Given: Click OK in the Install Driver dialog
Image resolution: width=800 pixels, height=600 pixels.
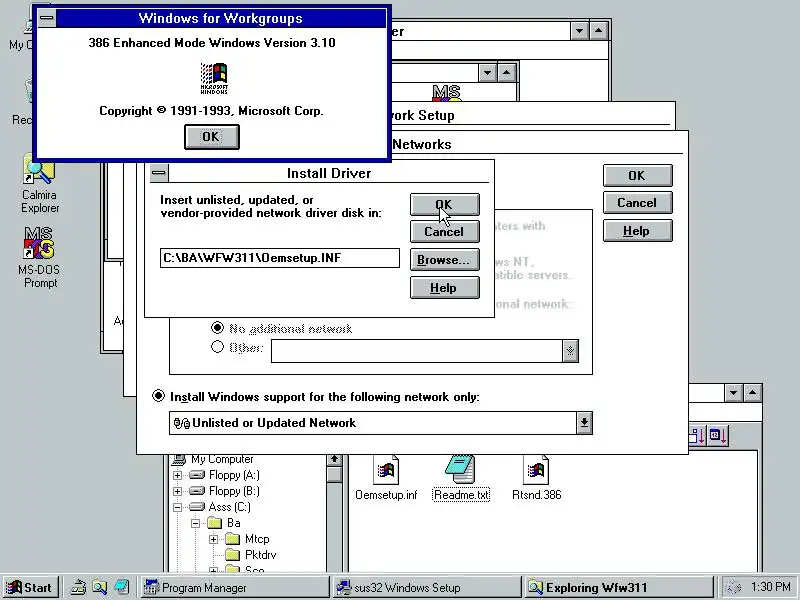Looking at the screenshot, I should coord(444,205).
